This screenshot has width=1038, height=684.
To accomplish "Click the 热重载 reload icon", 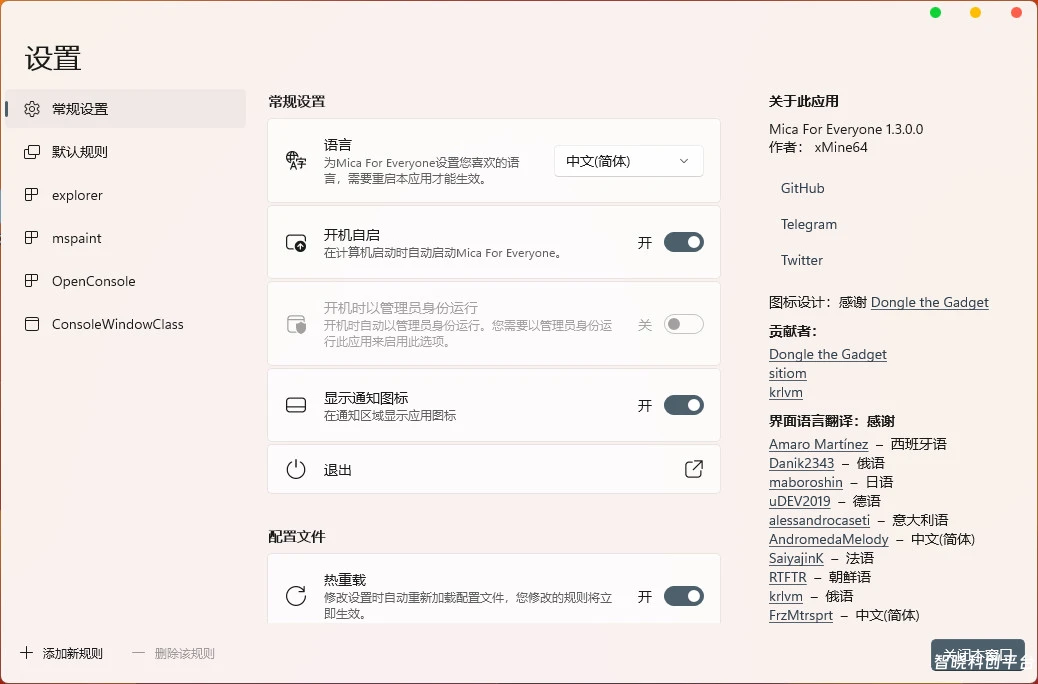I will point(296,596).
